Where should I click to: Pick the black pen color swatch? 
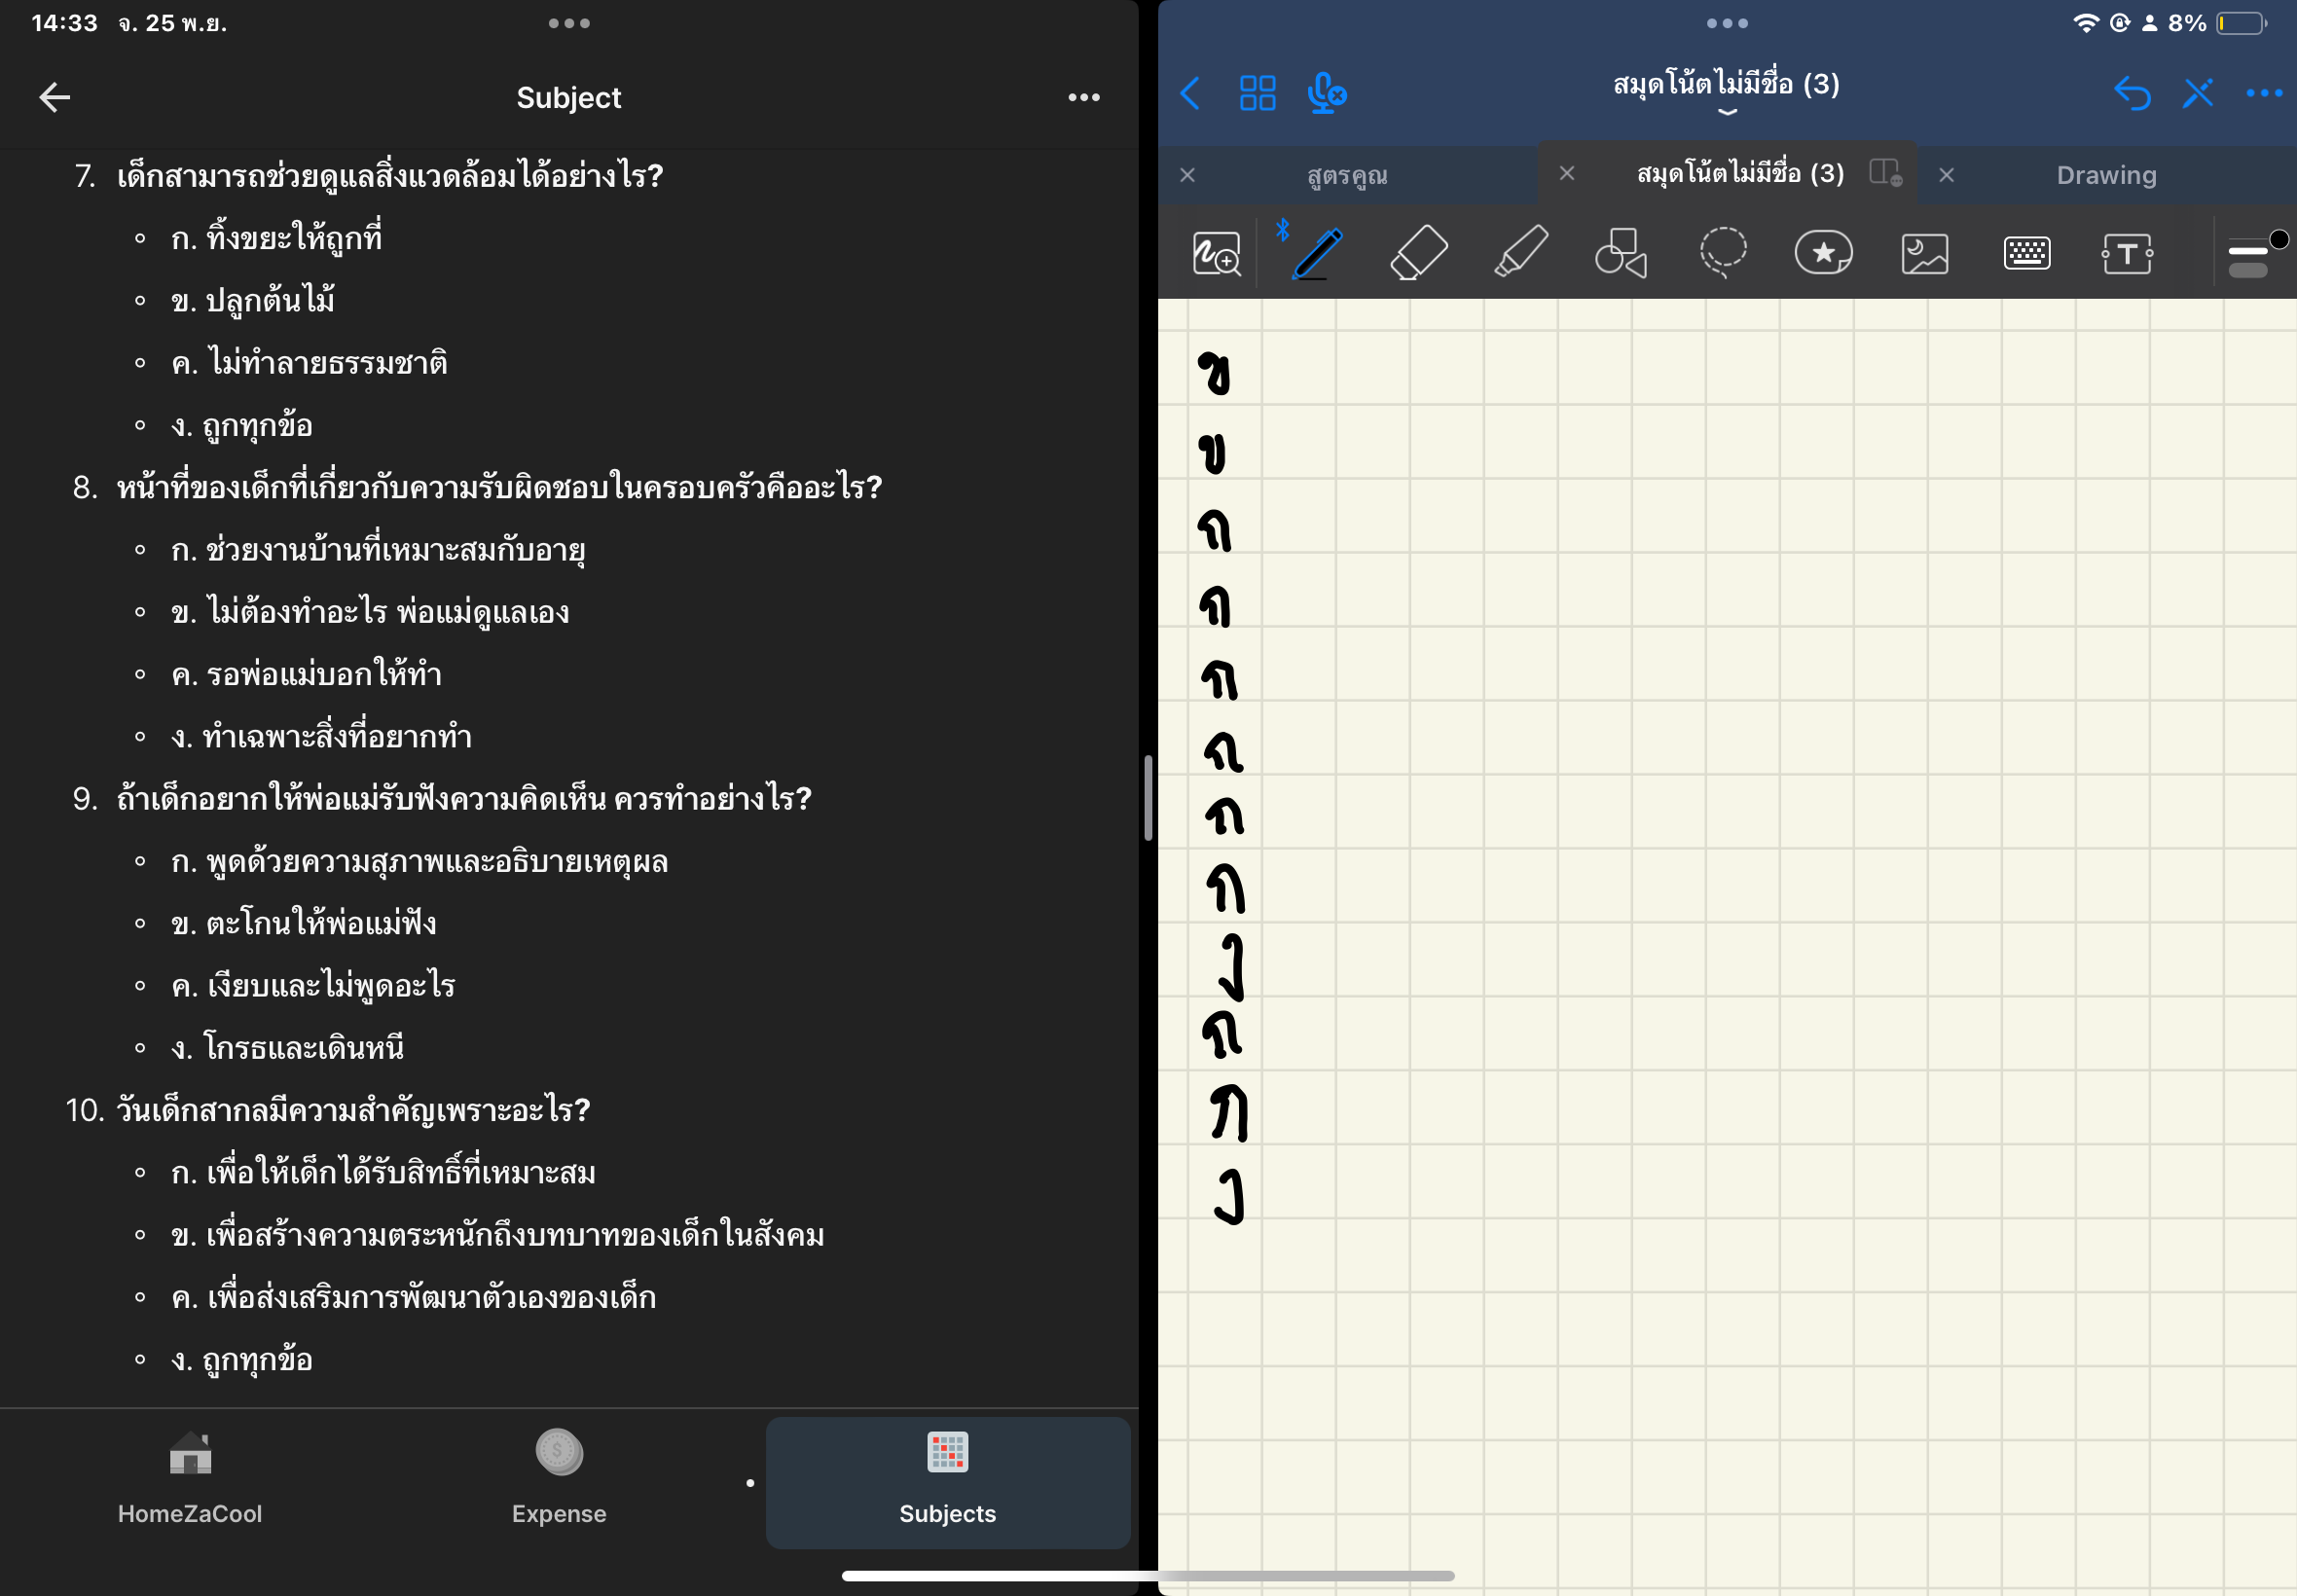click(2279, 240)
